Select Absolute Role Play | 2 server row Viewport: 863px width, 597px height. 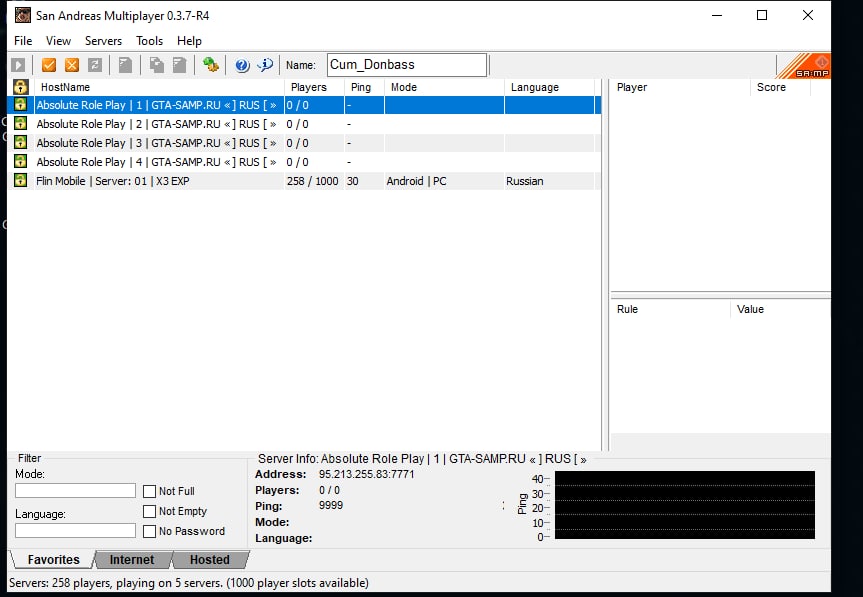[304, 124]
